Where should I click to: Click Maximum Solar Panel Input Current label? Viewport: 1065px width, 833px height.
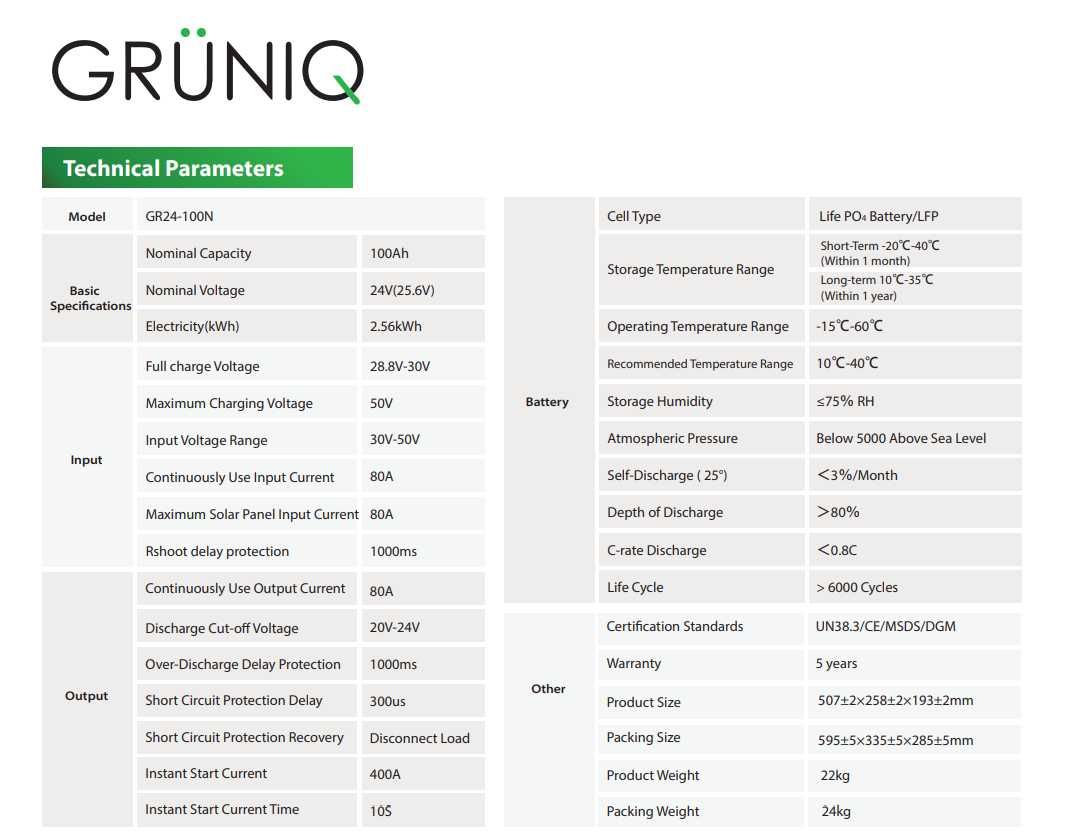pos(252,514)
